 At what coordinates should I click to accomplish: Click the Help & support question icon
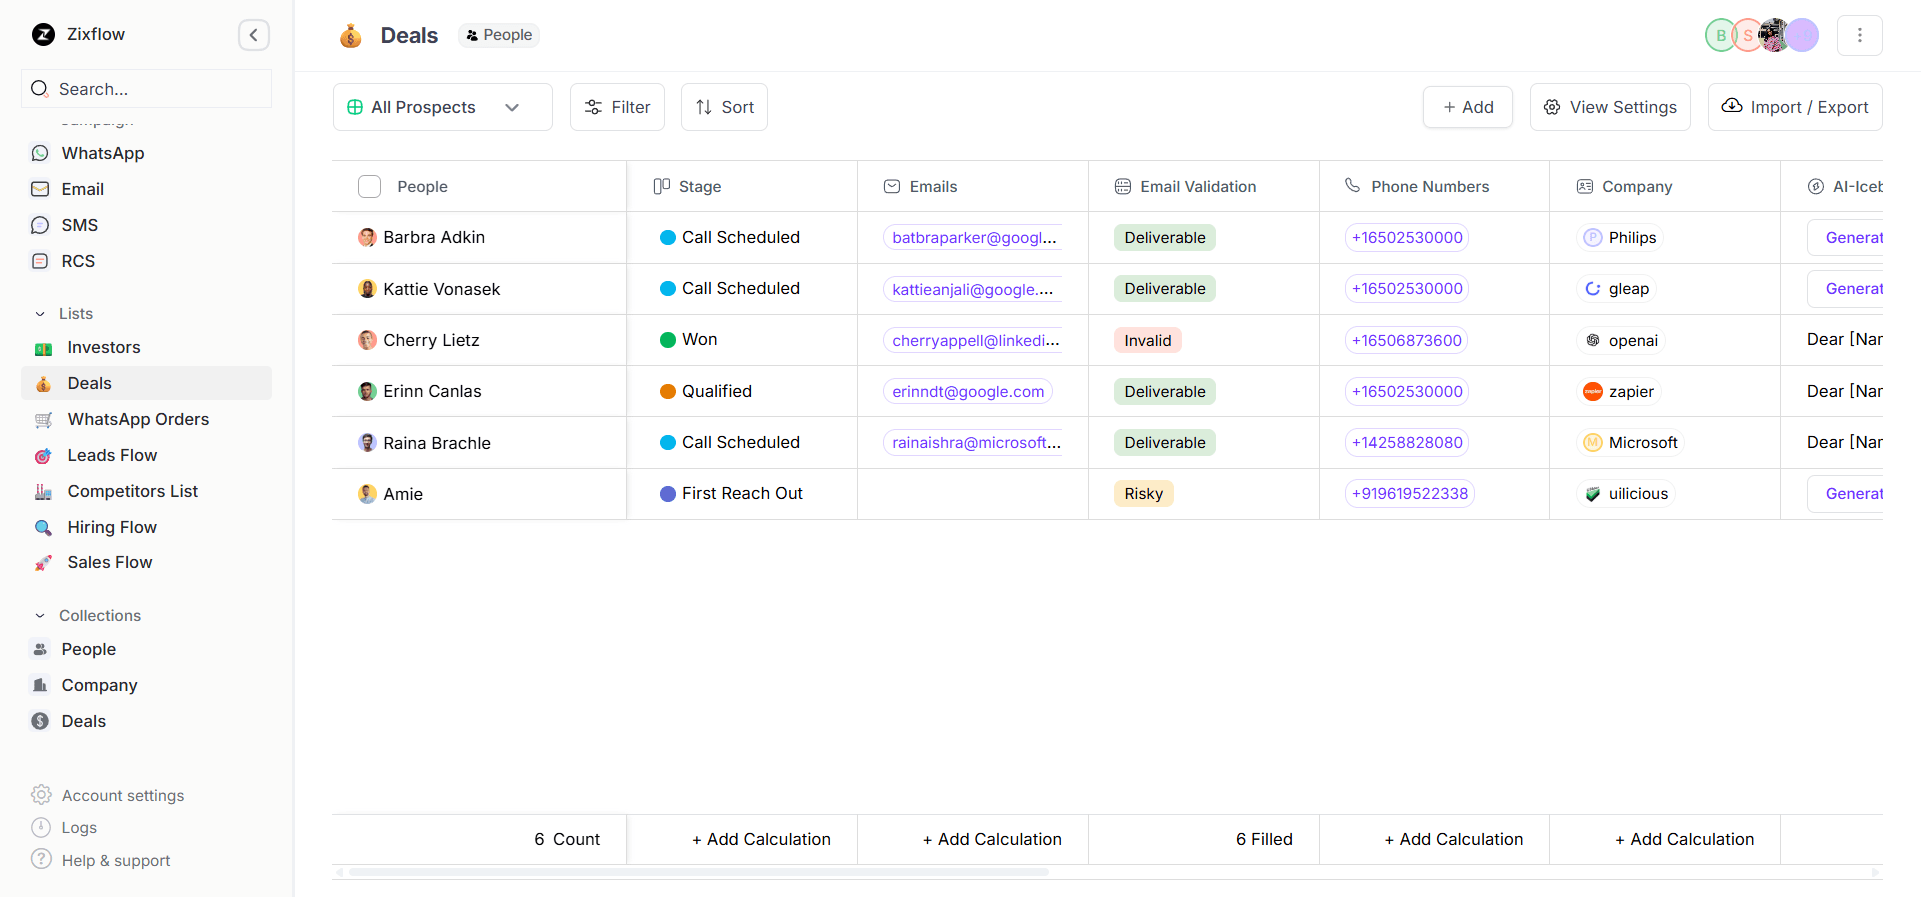[x=41, y=859]
